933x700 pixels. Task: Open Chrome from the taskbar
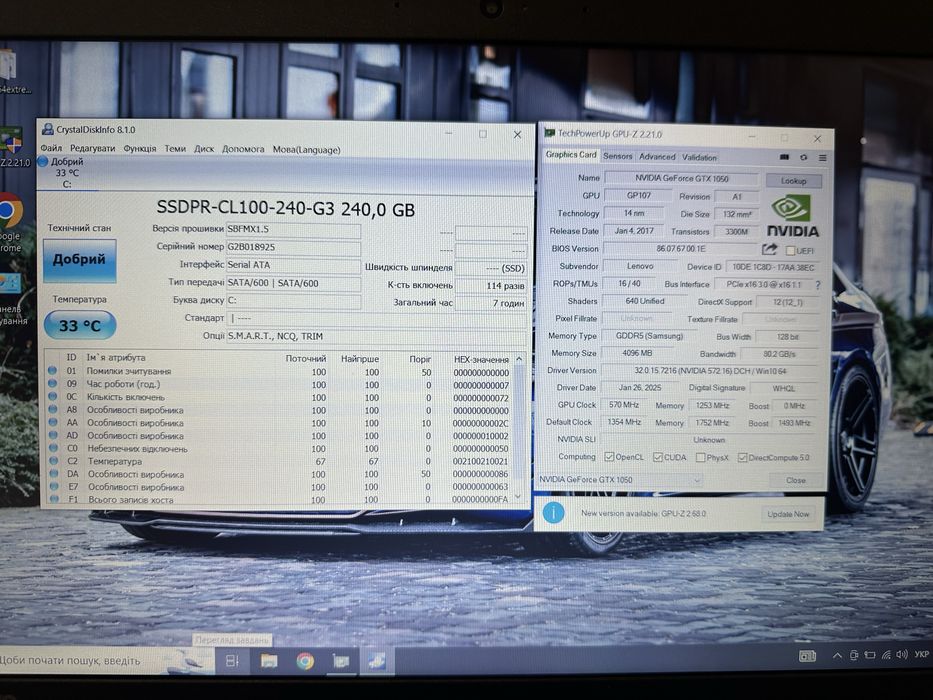(x=305, y=661)
